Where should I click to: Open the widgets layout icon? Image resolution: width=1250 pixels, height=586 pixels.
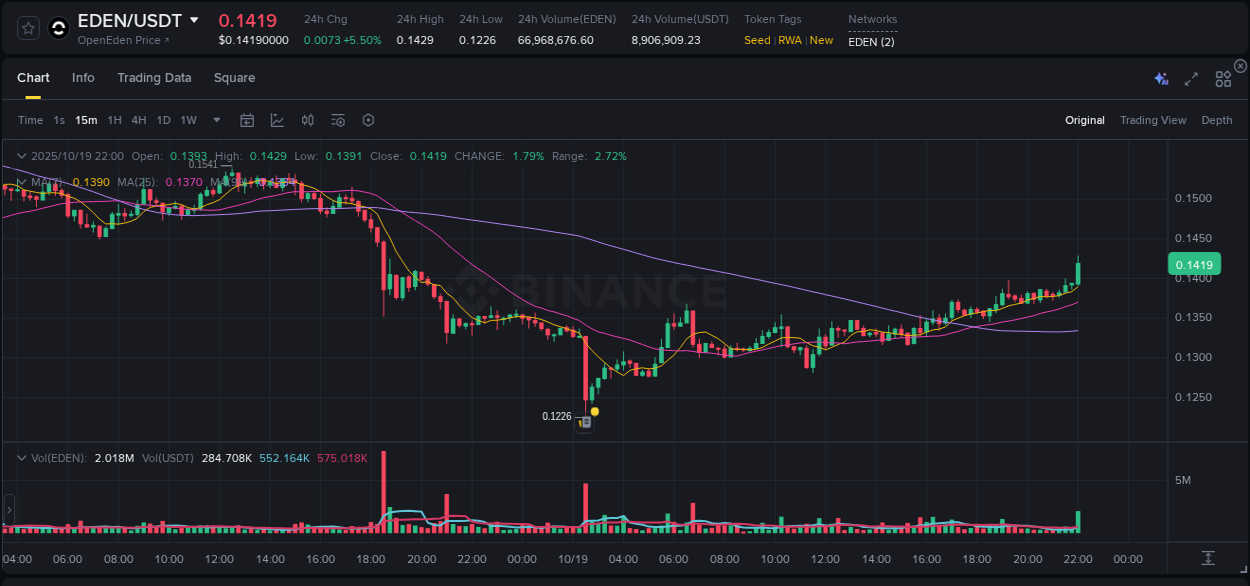coord(1223,78)
